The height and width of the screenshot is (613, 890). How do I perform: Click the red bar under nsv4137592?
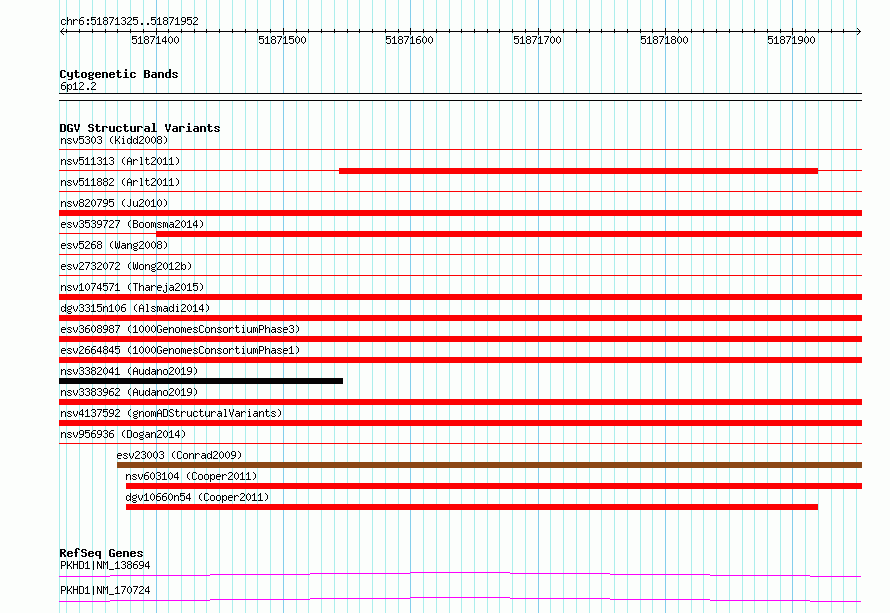click(x=460, y=423)
